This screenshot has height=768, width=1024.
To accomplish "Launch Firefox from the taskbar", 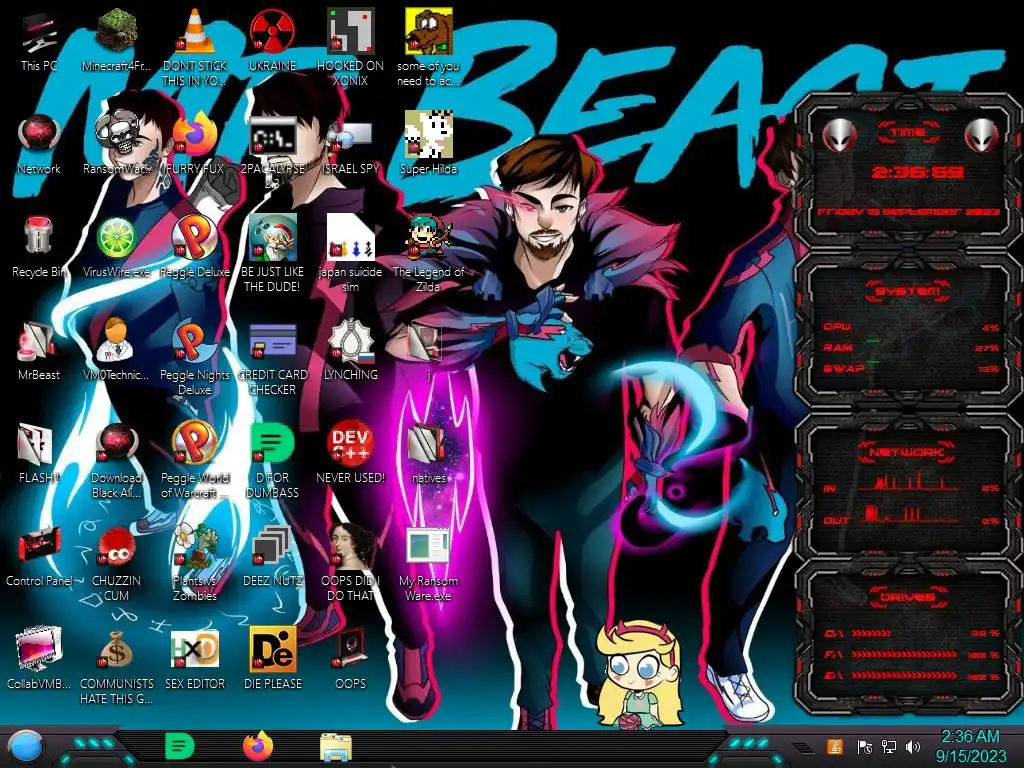I will point(258,746).
